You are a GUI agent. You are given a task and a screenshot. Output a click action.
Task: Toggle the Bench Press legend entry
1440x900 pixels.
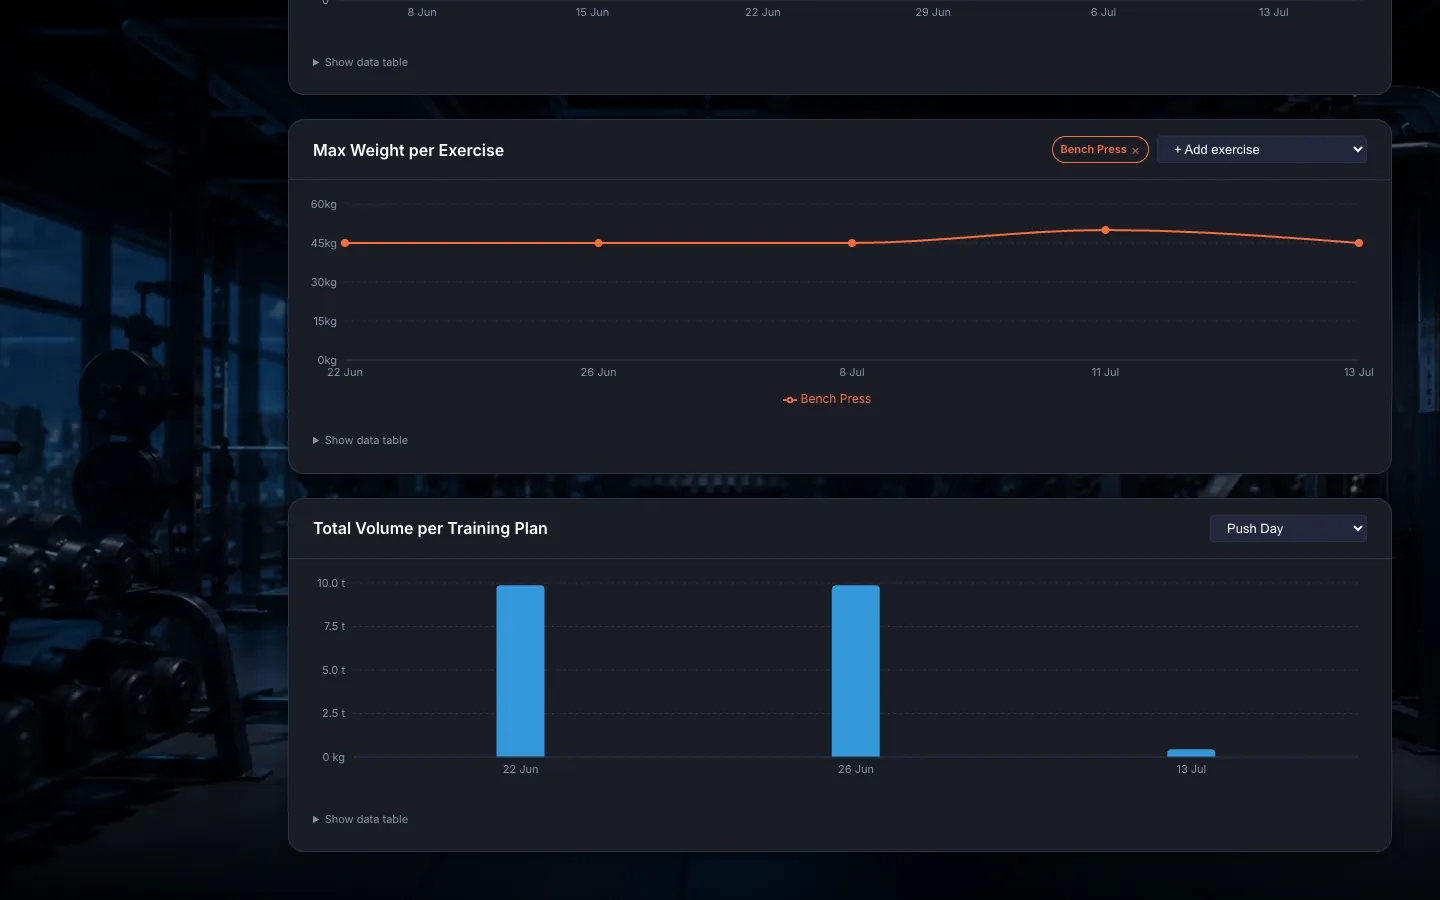point(827,399)
